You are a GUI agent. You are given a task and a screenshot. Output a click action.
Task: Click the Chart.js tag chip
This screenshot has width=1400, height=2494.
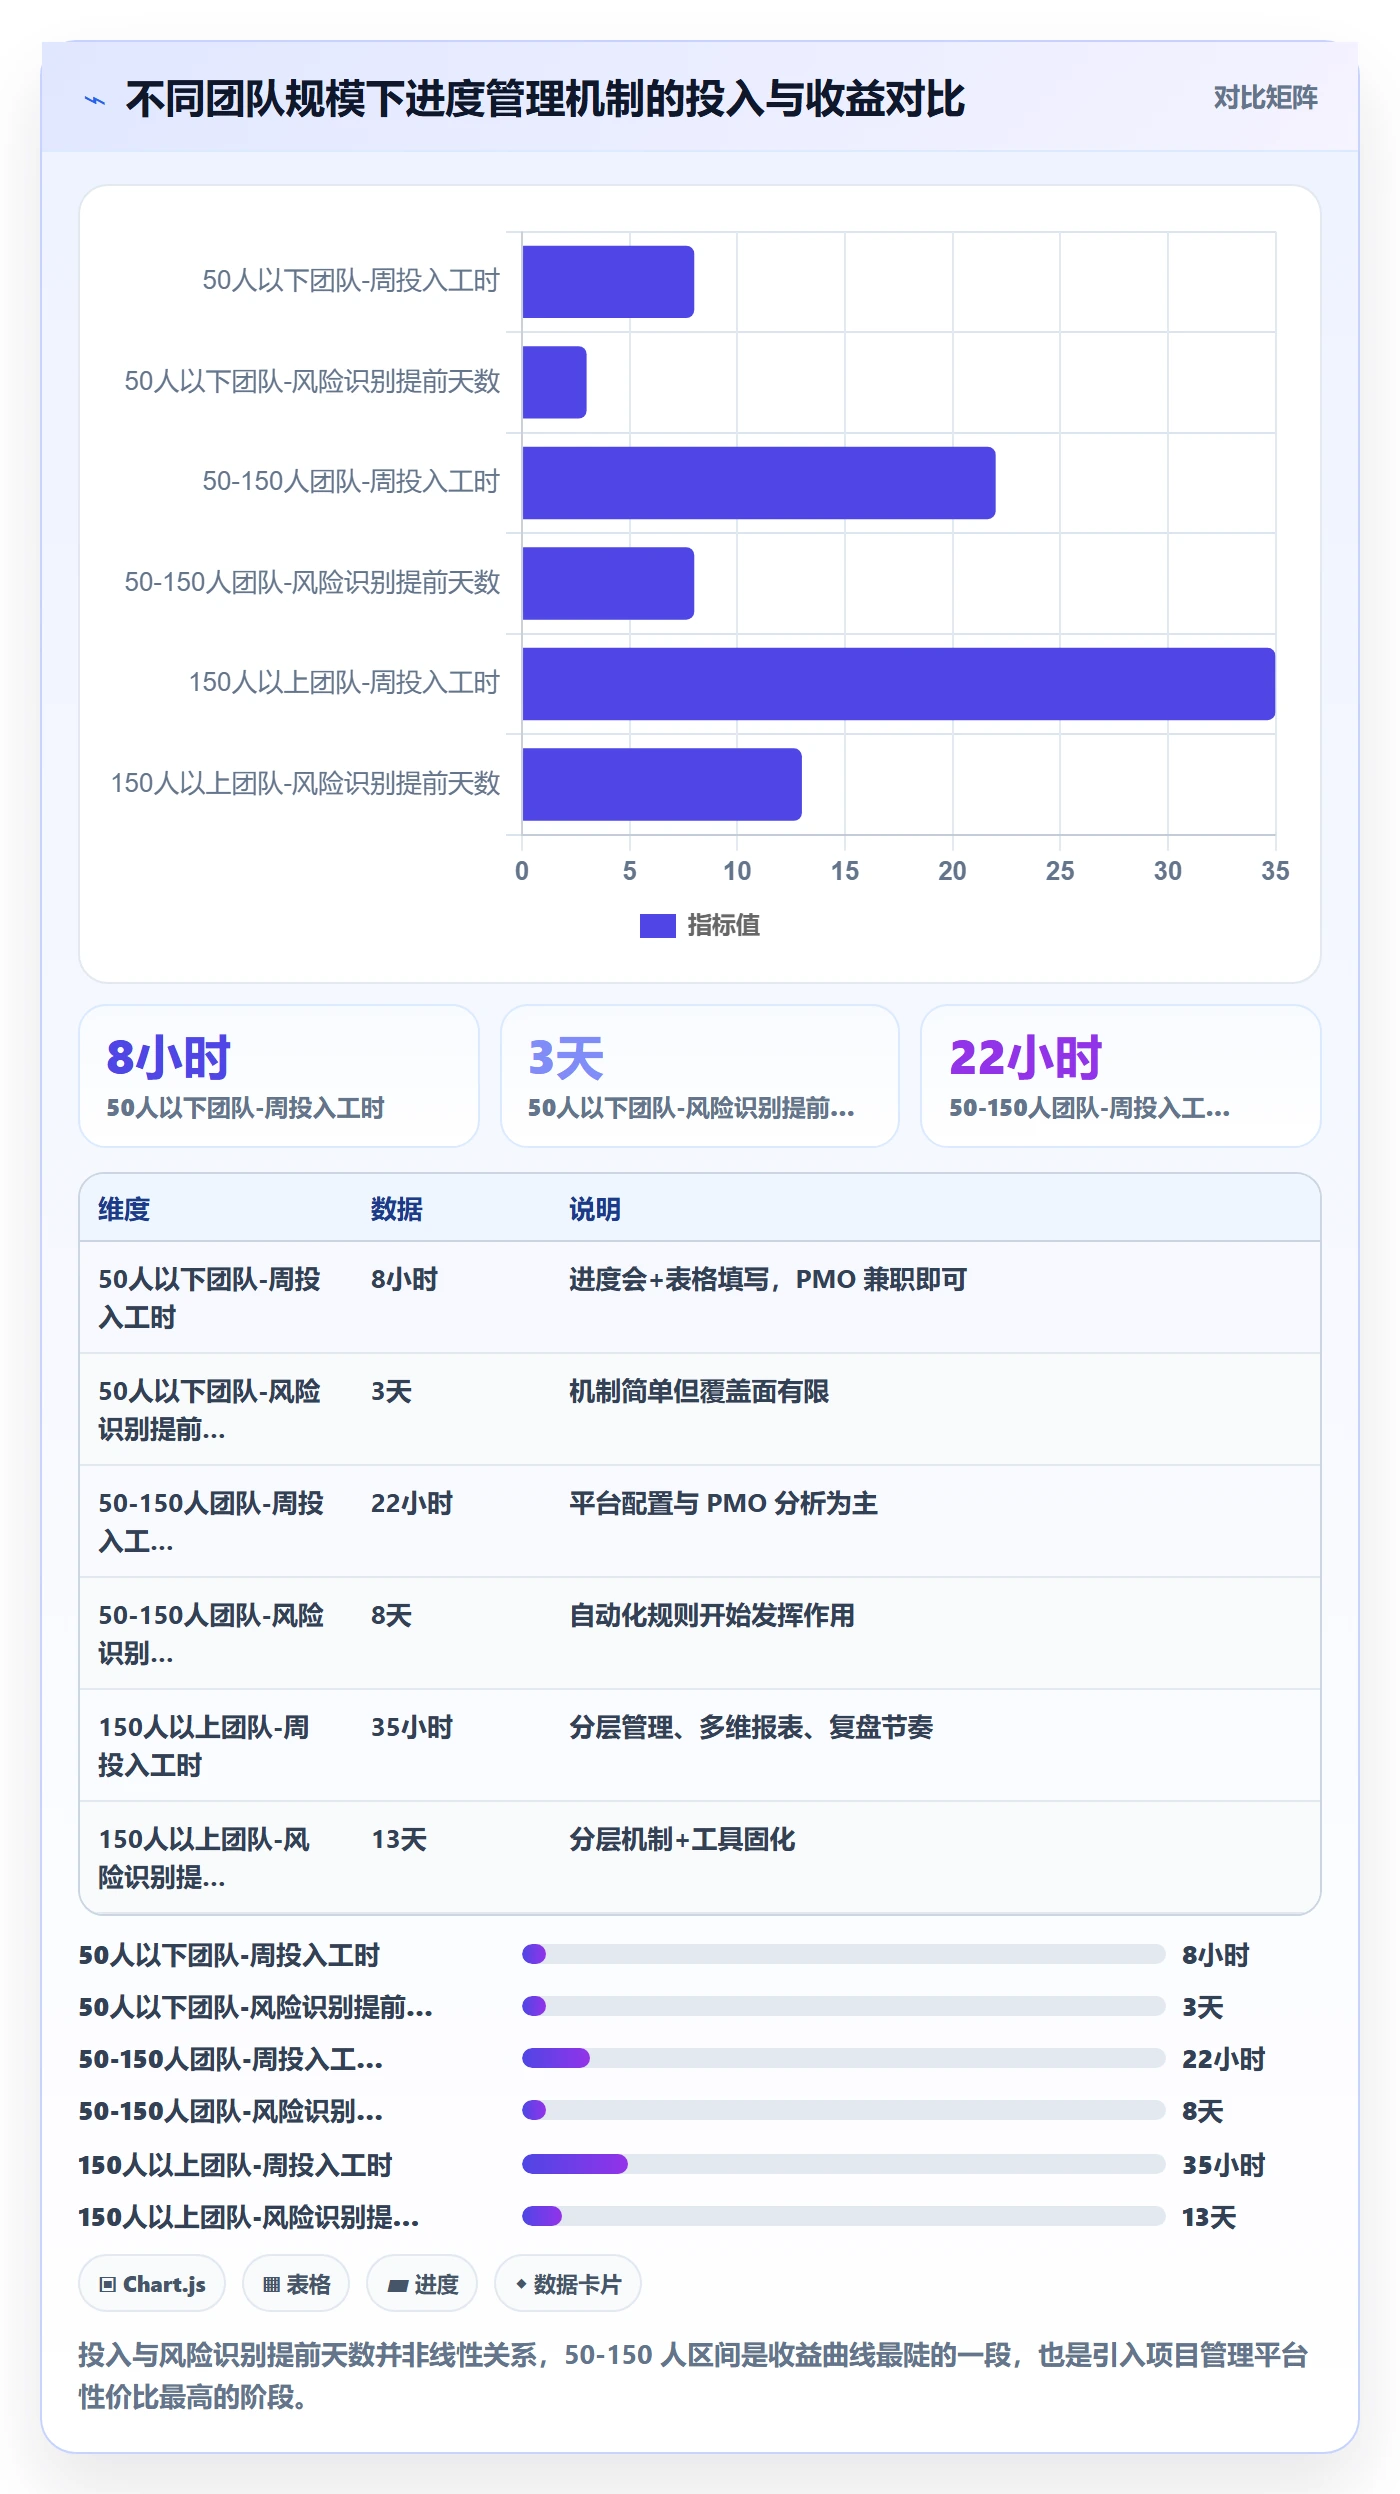[152, 2284]
